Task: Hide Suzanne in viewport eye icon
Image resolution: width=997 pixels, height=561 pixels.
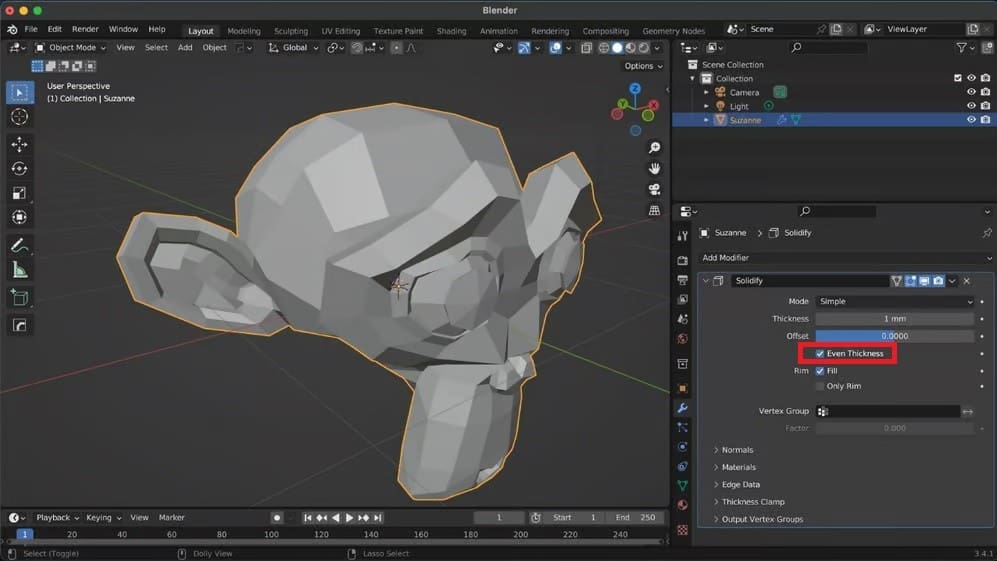Action: tap(971, 120)
